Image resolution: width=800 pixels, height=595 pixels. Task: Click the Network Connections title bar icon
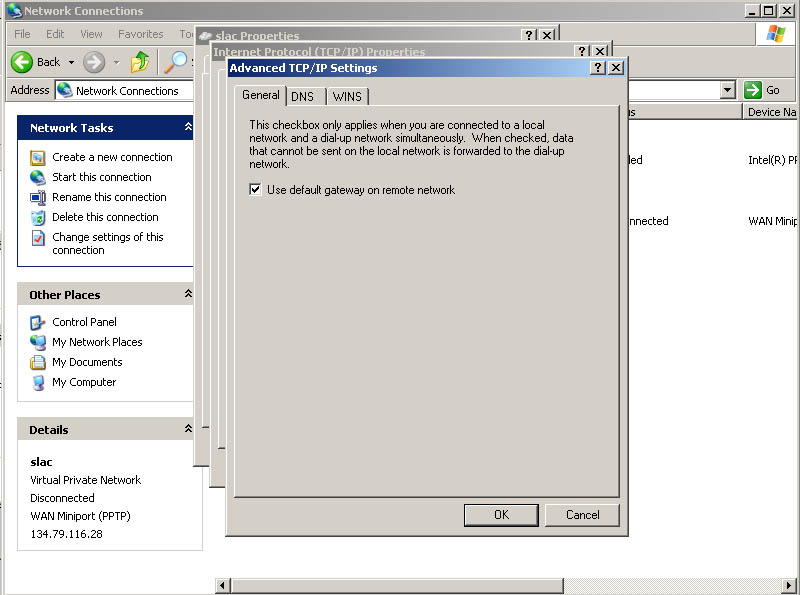pyautogui.click(x=14, y=11)
